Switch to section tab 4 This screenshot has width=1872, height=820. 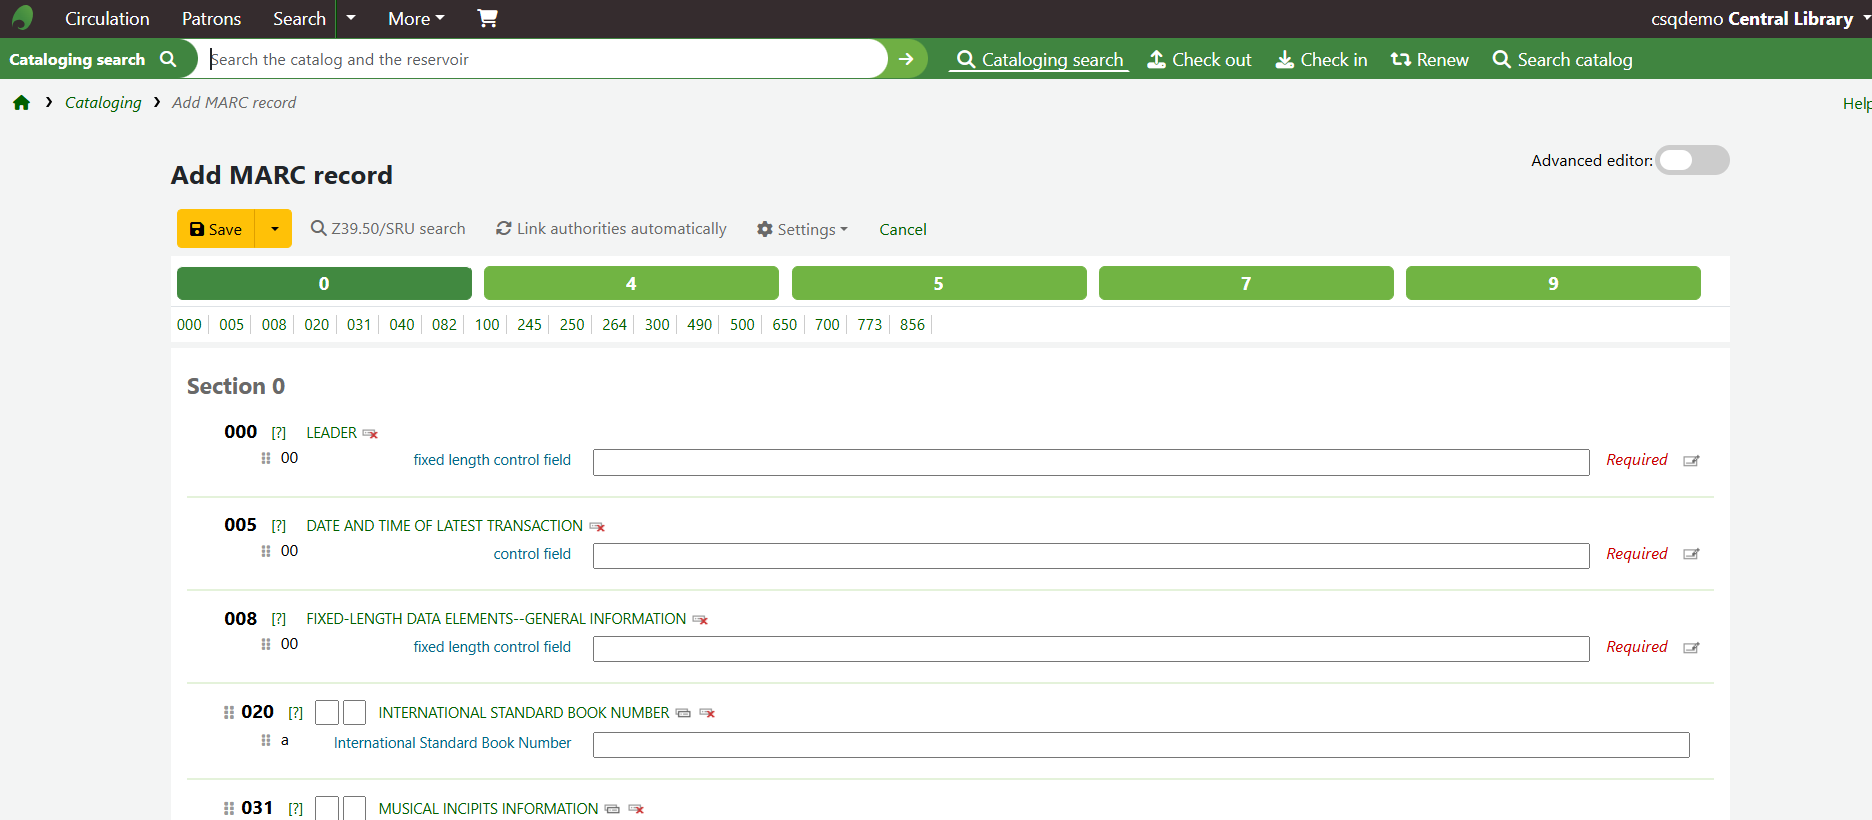[631, 283]
